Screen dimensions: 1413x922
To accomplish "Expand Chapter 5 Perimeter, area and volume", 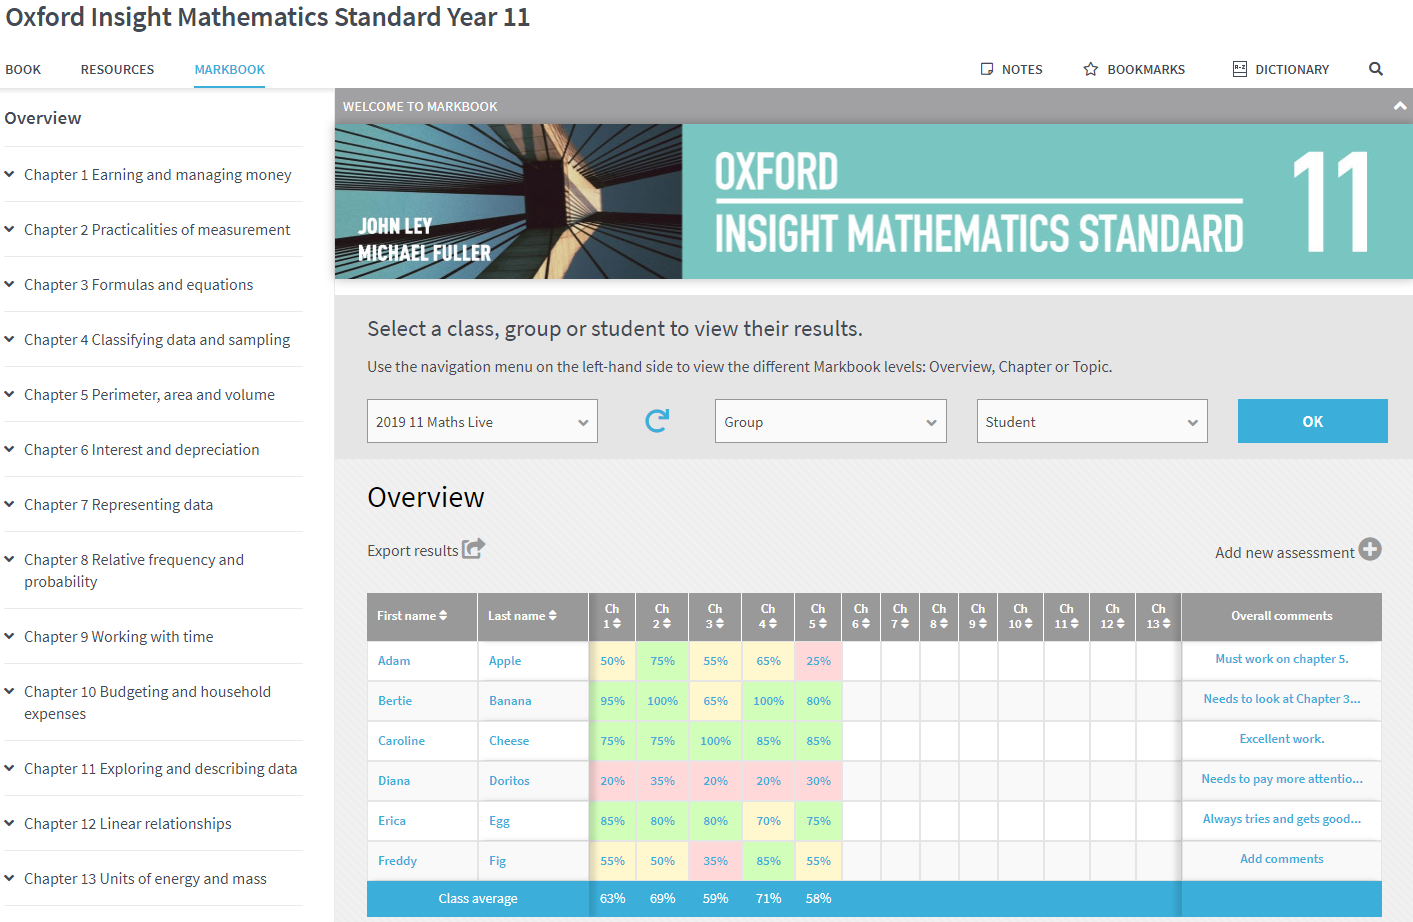I will (10, 394).
